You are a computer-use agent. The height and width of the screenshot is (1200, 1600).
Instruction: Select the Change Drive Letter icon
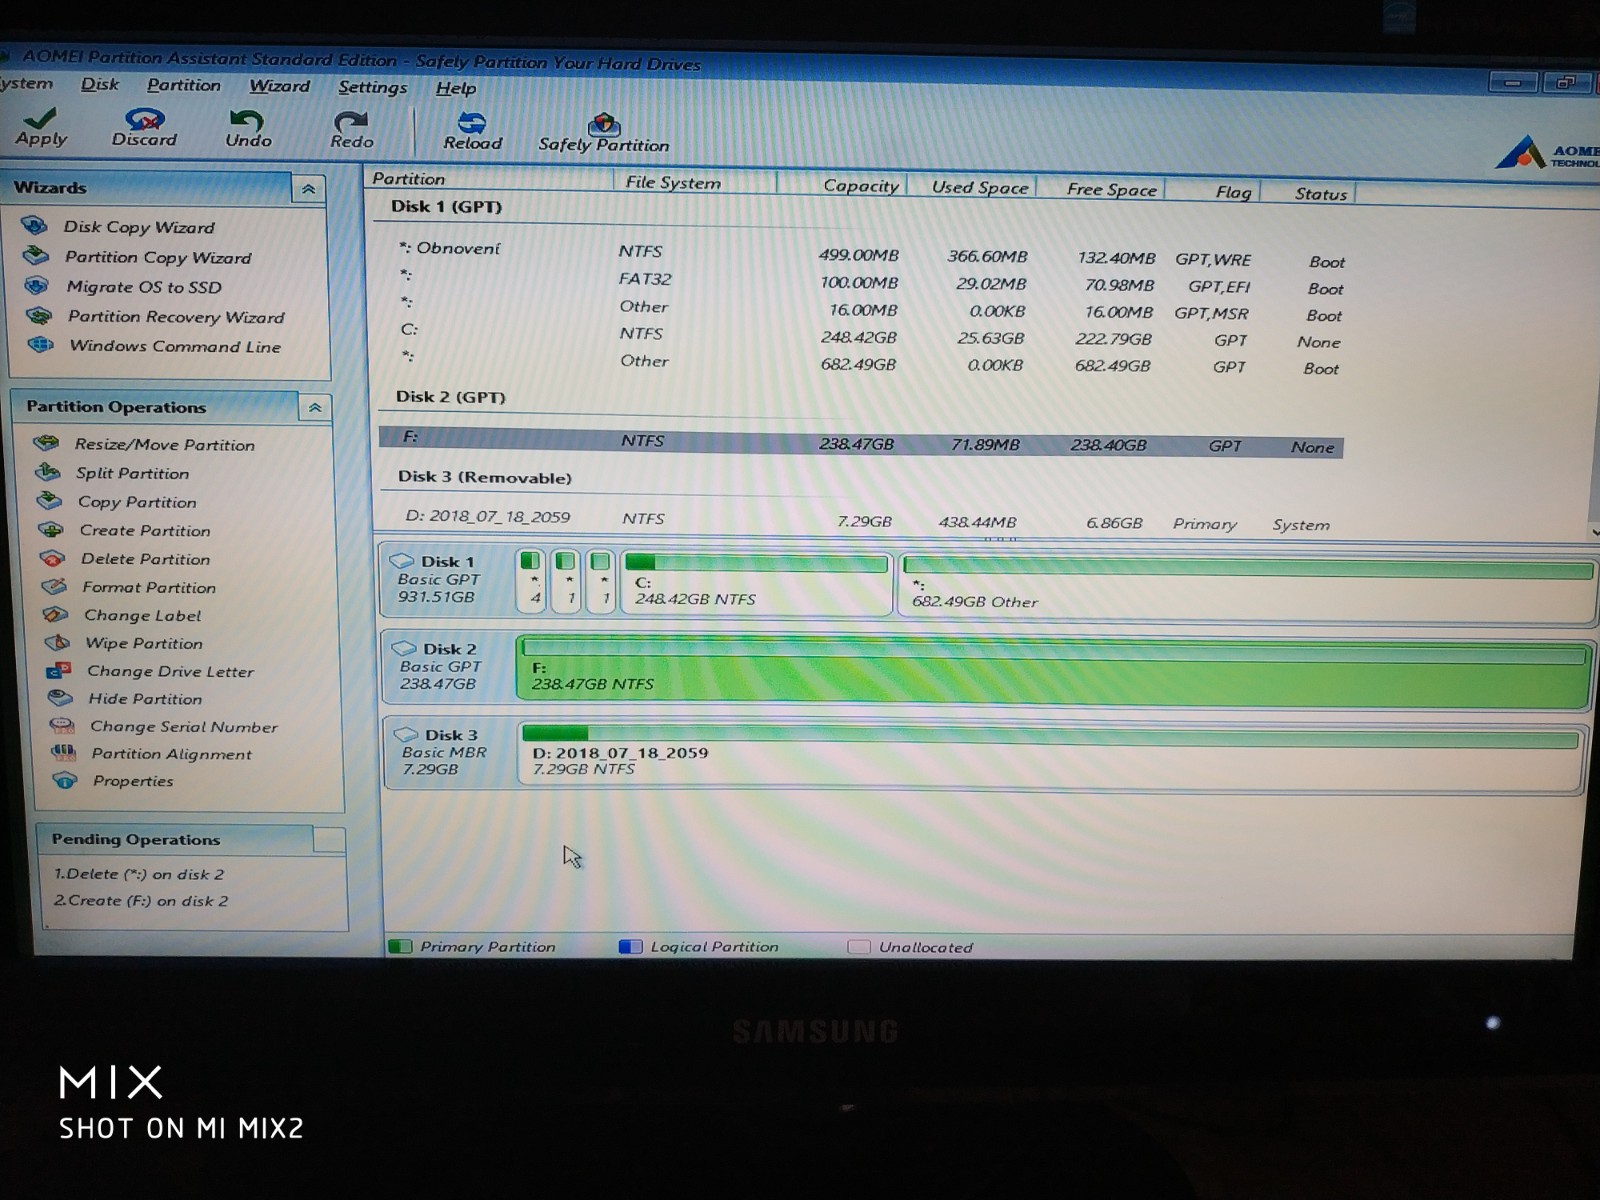click(59, 670)
